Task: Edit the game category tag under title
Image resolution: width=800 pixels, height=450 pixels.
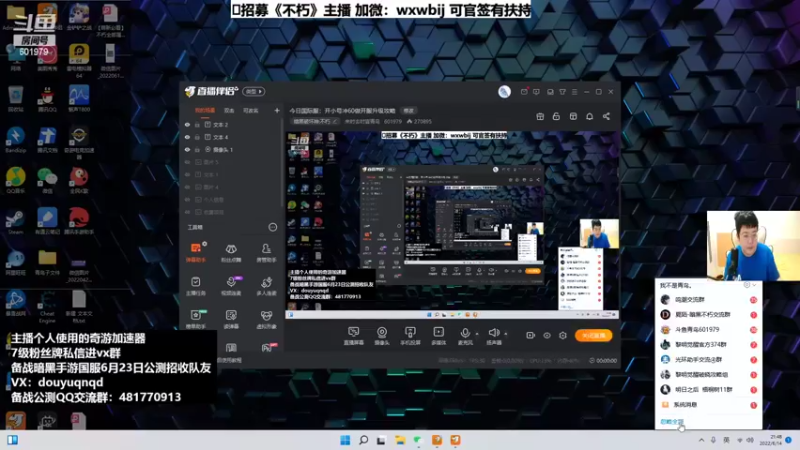Action: pos(314,121)
